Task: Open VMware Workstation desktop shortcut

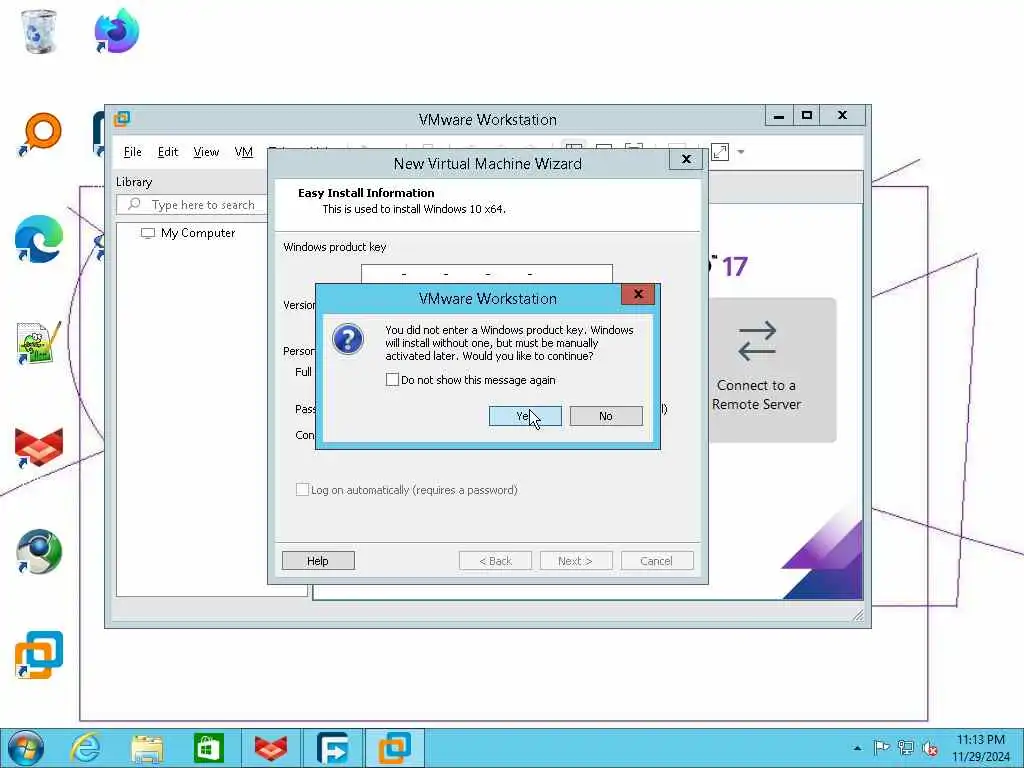Action: (39, 655)
